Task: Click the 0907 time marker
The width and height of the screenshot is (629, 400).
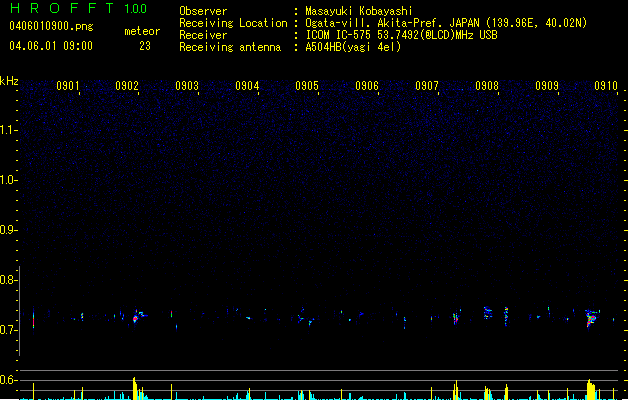Action: (x=427, y=85)
